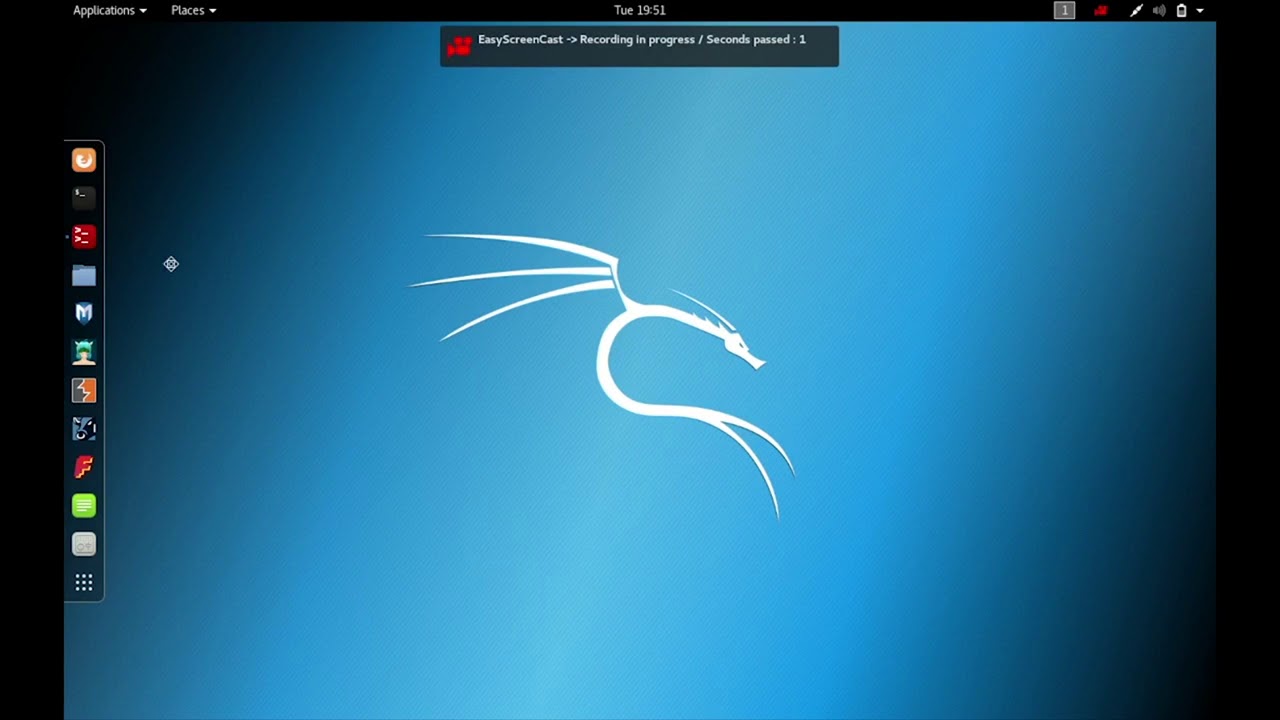The height and width of the screenshot is (720, 1280).
Task: Click the volume speaker icon
Action: (1159, 10)
